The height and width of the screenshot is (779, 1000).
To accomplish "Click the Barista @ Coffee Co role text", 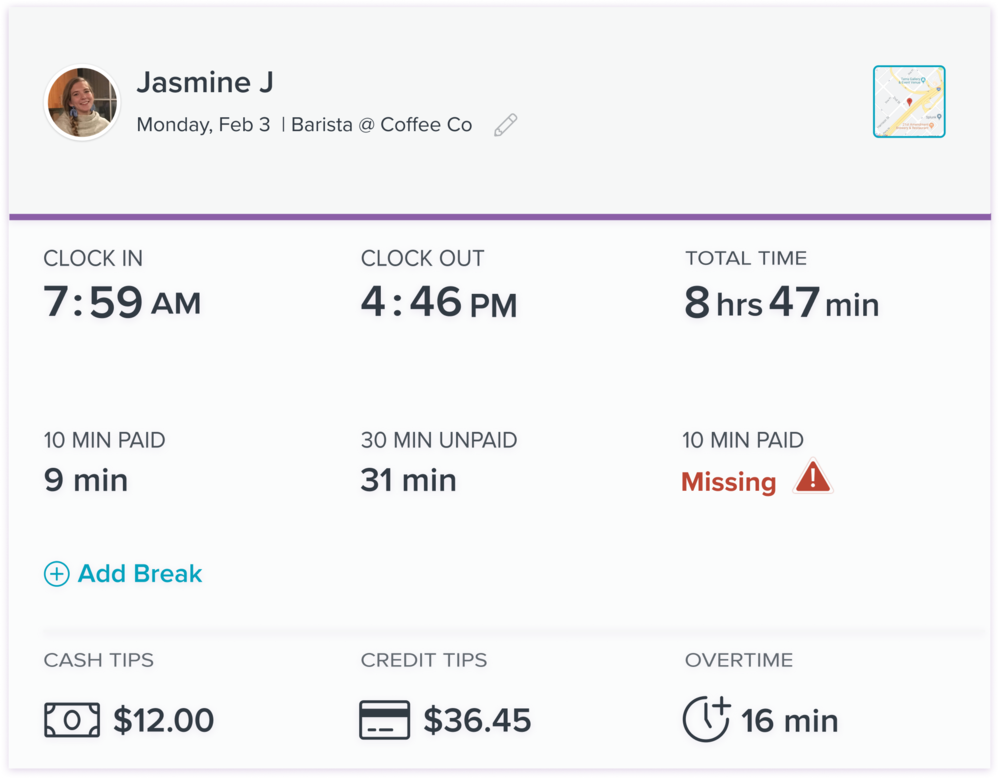I will pyautogui.click(x=381, y=124).
